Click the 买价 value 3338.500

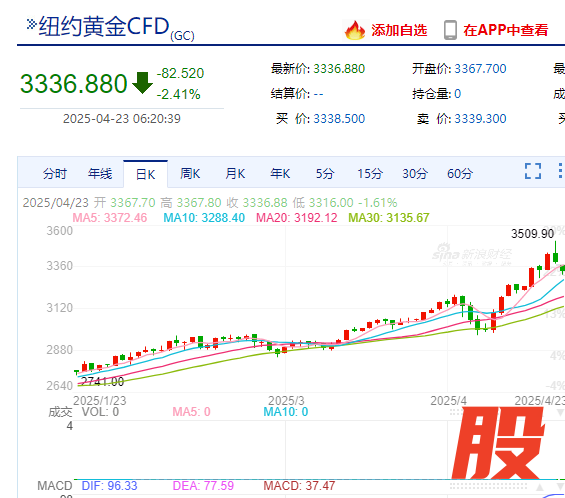339,119
